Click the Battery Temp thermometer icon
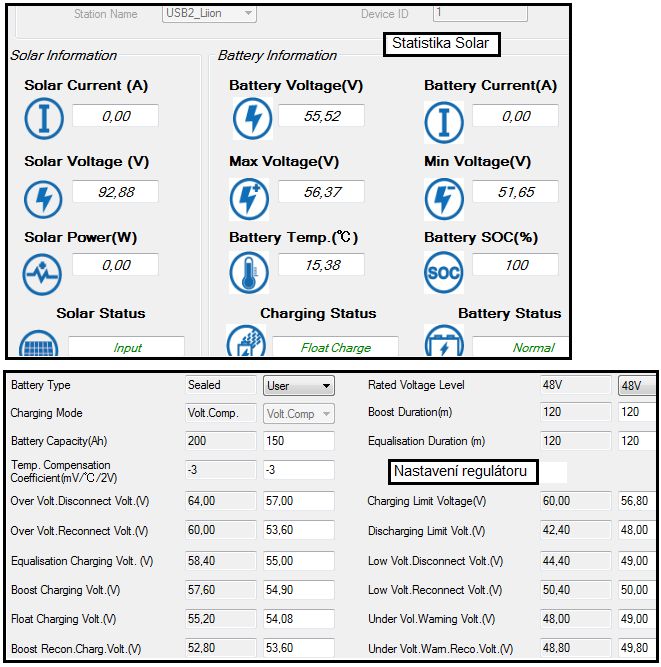The image size is (661, 667). [x=249, y=273]
